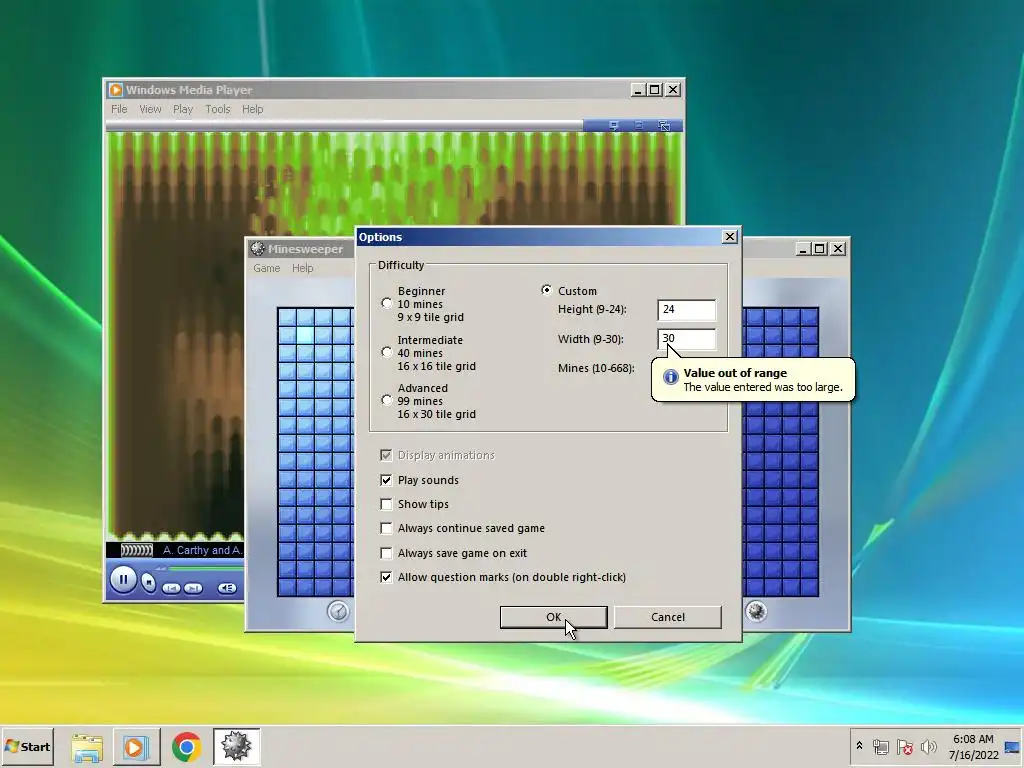The height and width of the screenshot is (768, 1024).
Task: Click the Media Player seek progress bar
Action: click(x=206, y=569)
